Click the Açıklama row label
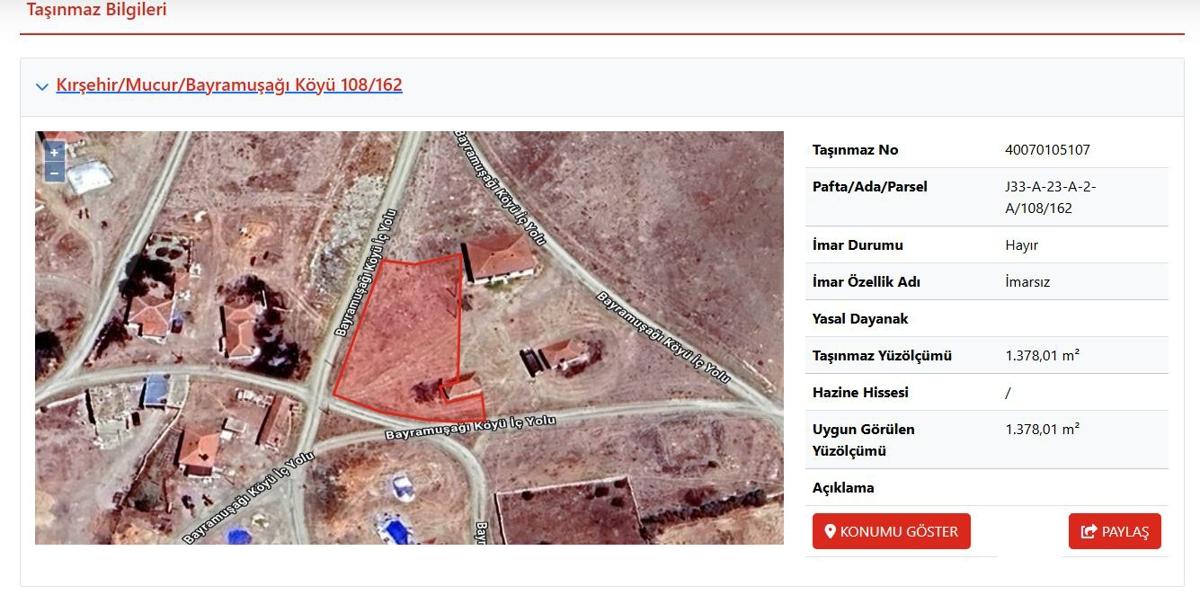 (843, 488)
